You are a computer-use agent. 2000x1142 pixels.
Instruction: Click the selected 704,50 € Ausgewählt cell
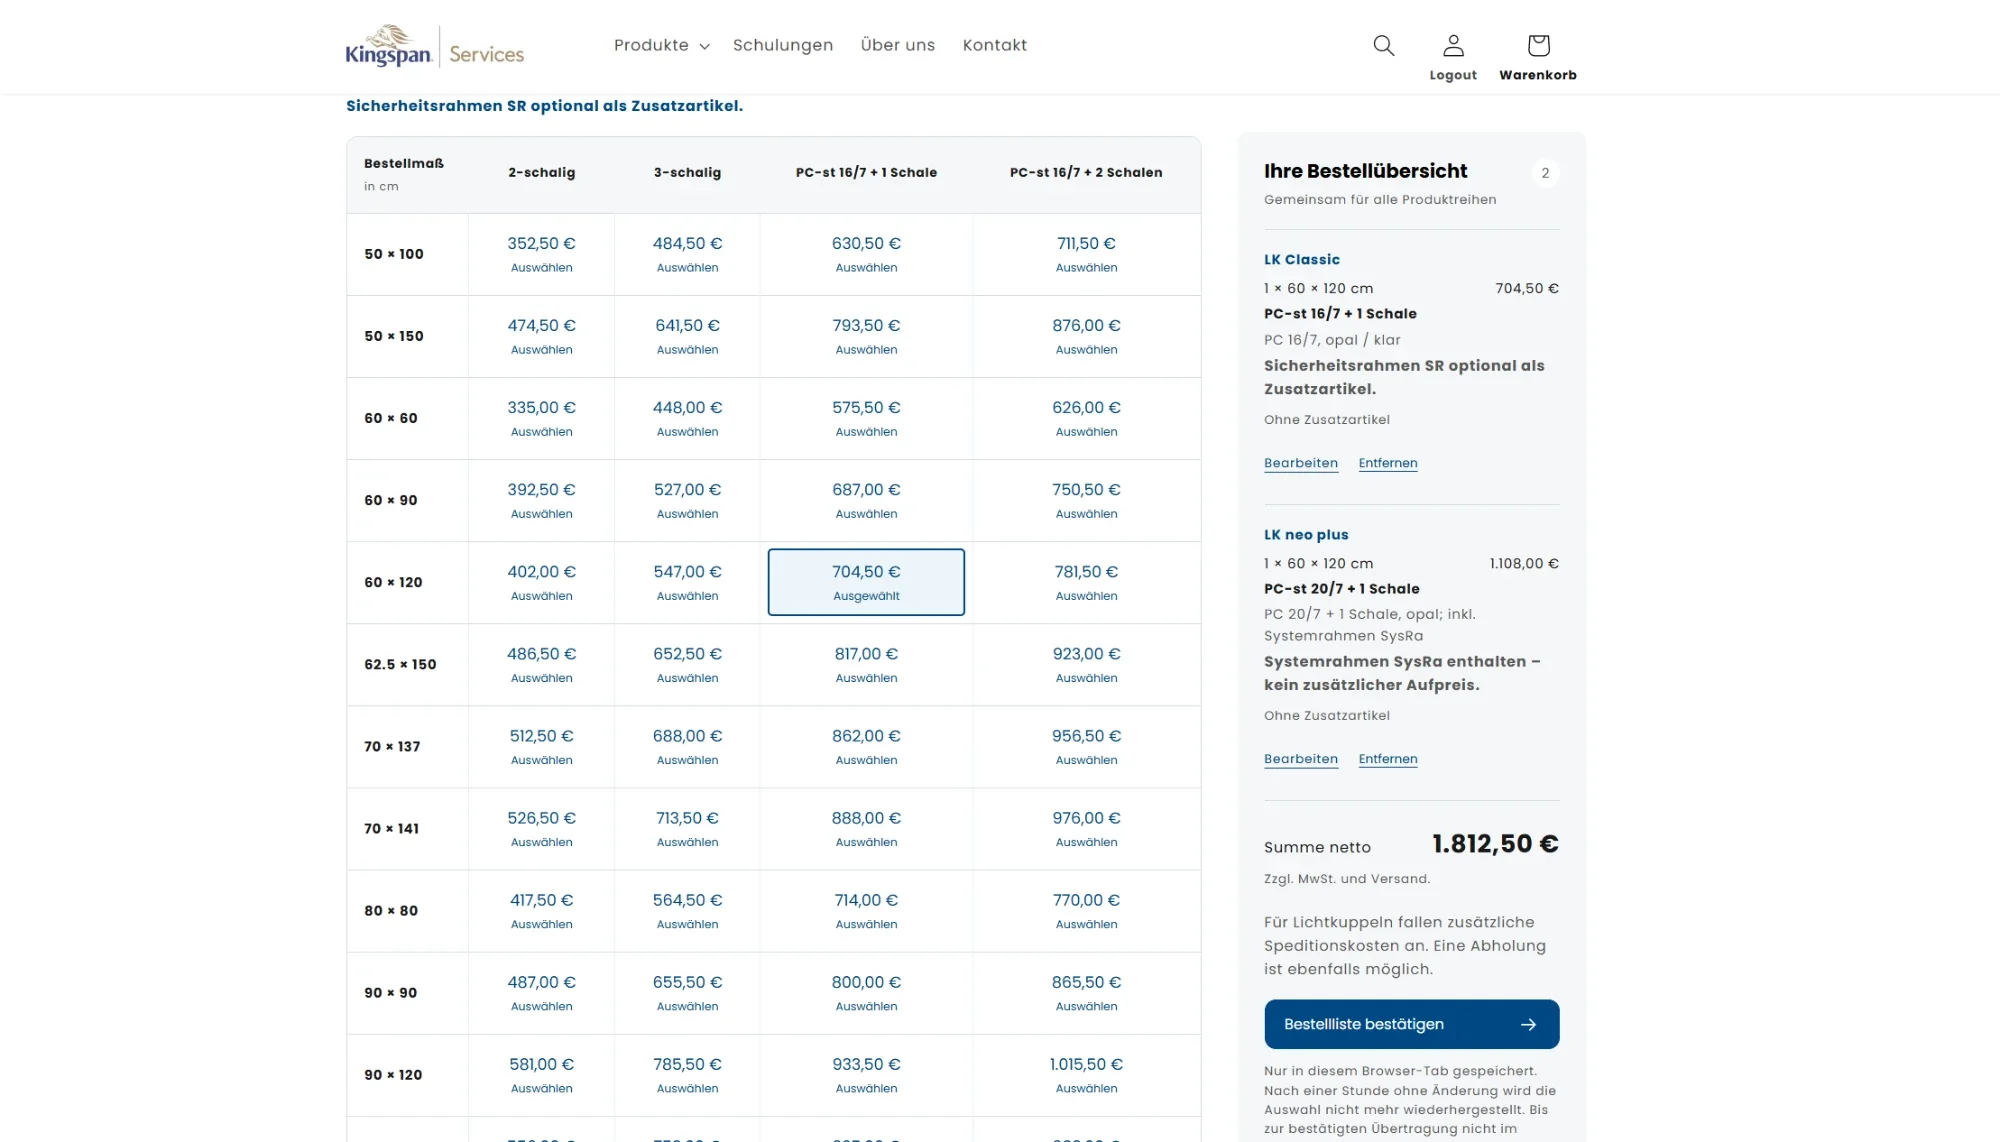[x=866, y=582]
